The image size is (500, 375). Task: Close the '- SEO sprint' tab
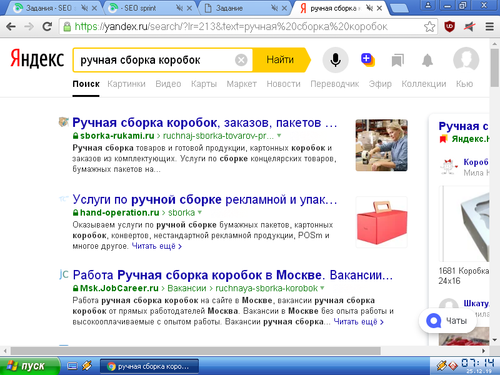(189, 8)
